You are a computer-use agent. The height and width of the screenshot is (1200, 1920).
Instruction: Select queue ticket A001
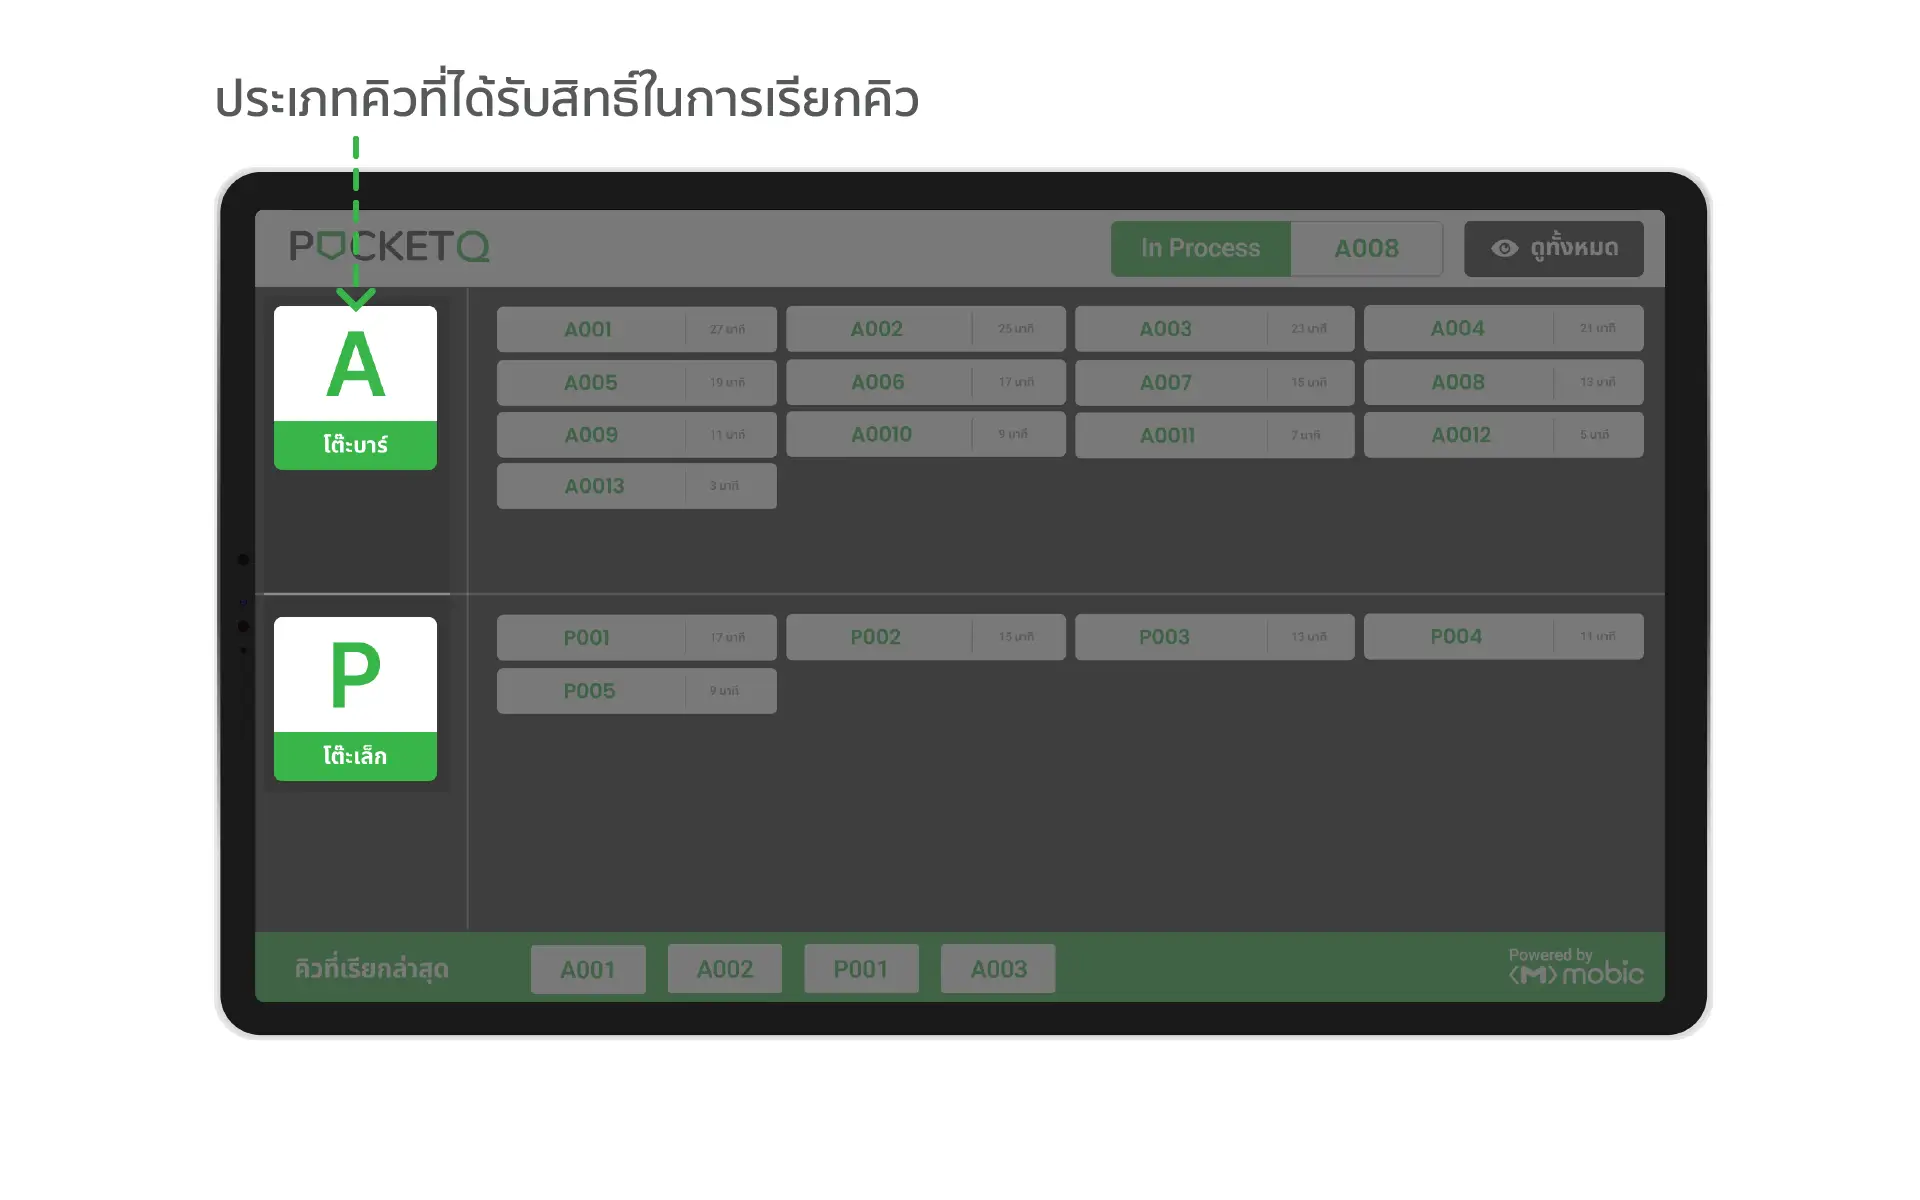[x=636, y=328]
